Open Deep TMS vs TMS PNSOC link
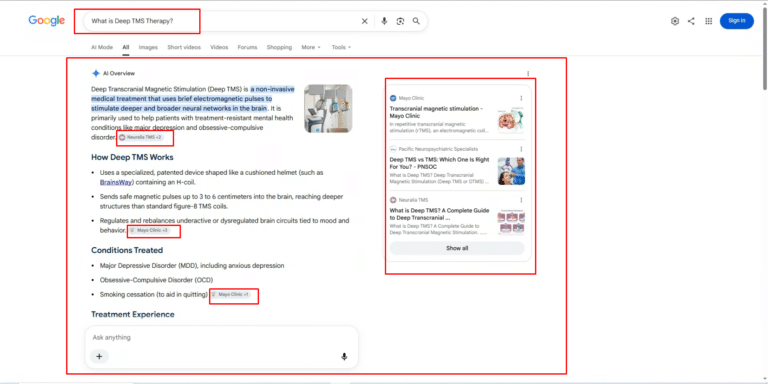768x384 pixels. tap(439, 163)
